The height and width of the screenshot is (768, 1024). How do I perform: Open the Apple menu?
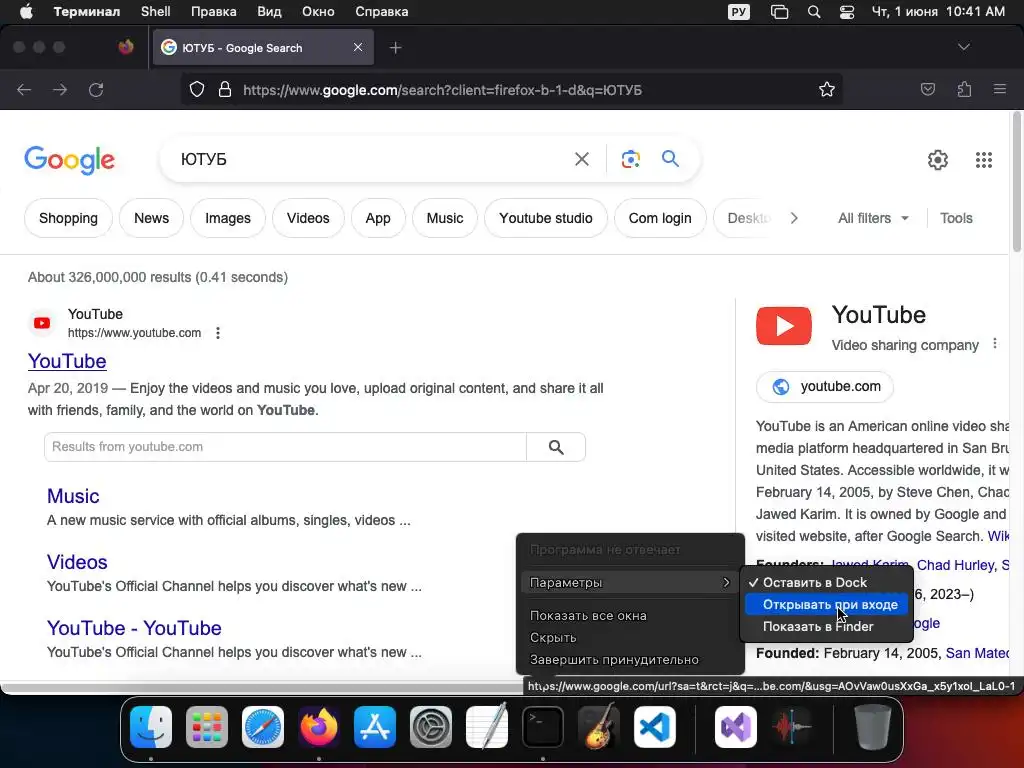coord(26,12)
